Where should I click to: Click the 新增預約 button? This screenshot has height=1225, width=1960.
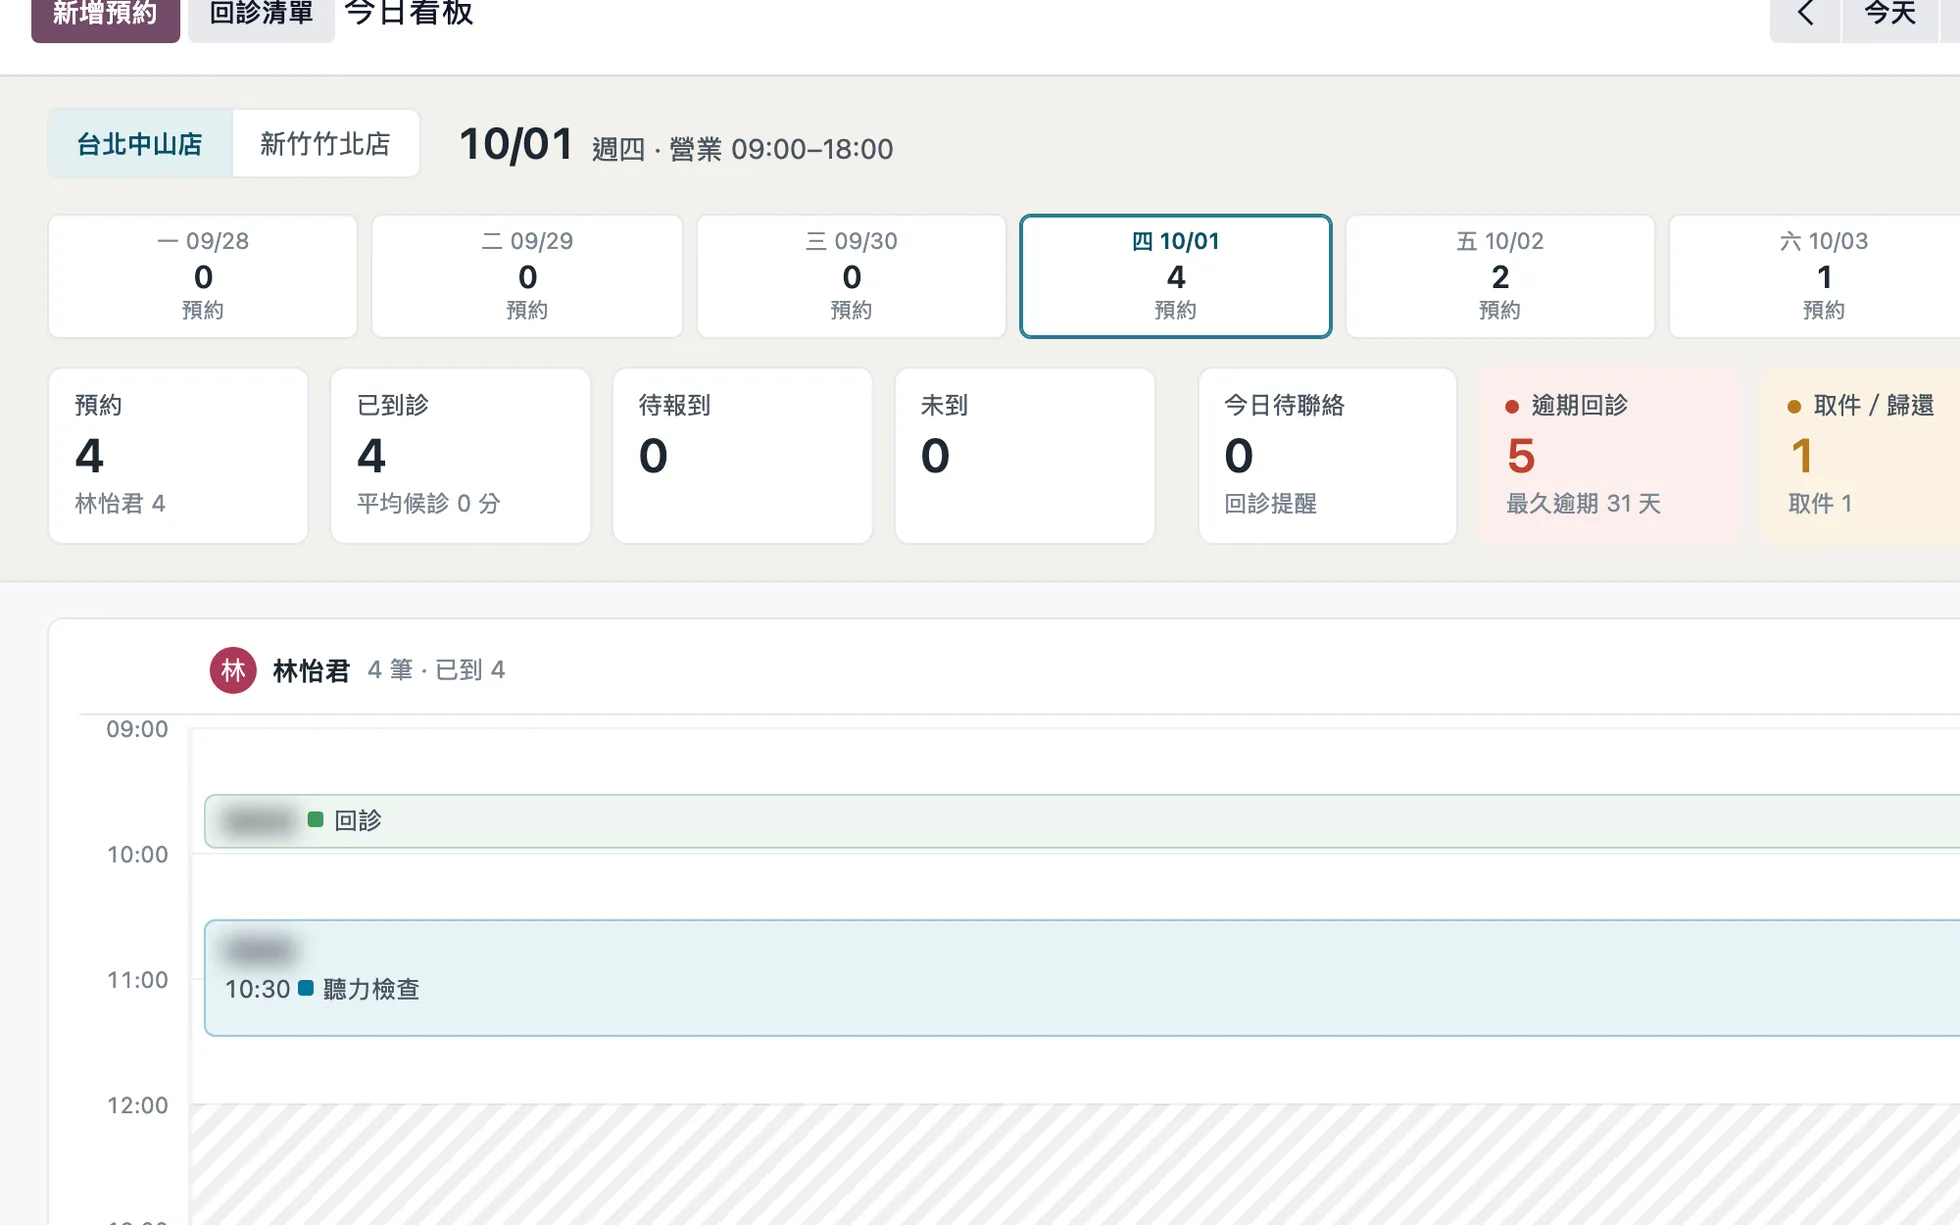pyautogui.click(x=105, y=16)
